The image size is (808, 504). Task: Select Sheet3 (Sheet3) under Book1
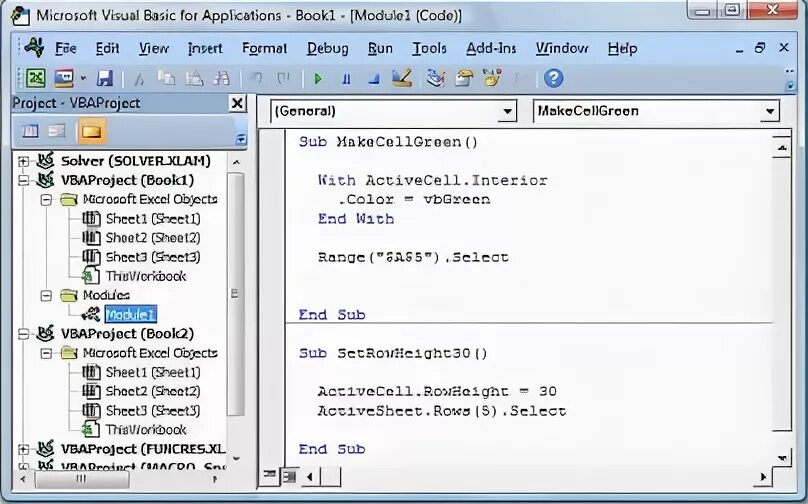point(153,257)
